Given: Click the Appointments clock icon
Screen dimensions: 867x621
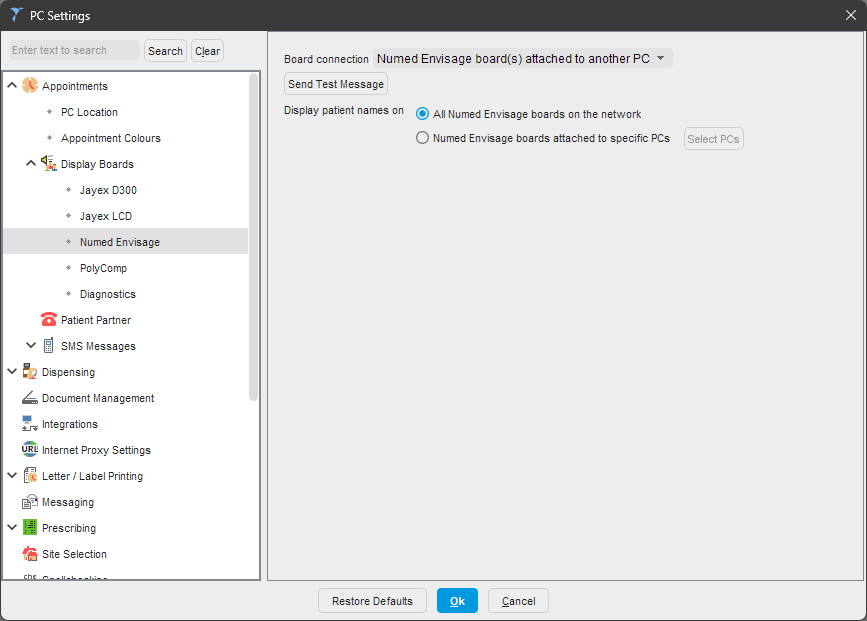Looking at the screenshot, I should pos(30,86).
